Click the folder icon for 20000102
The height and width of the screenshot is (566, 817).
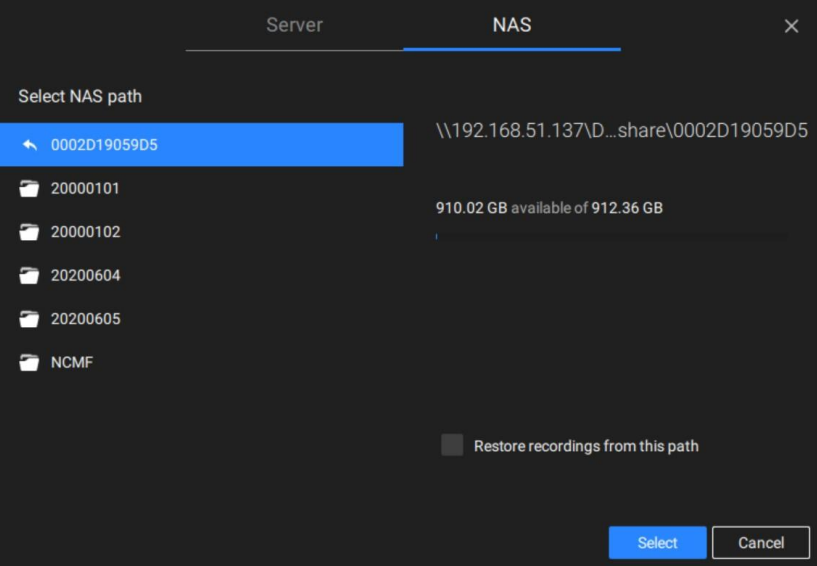(x=29, y=232)
